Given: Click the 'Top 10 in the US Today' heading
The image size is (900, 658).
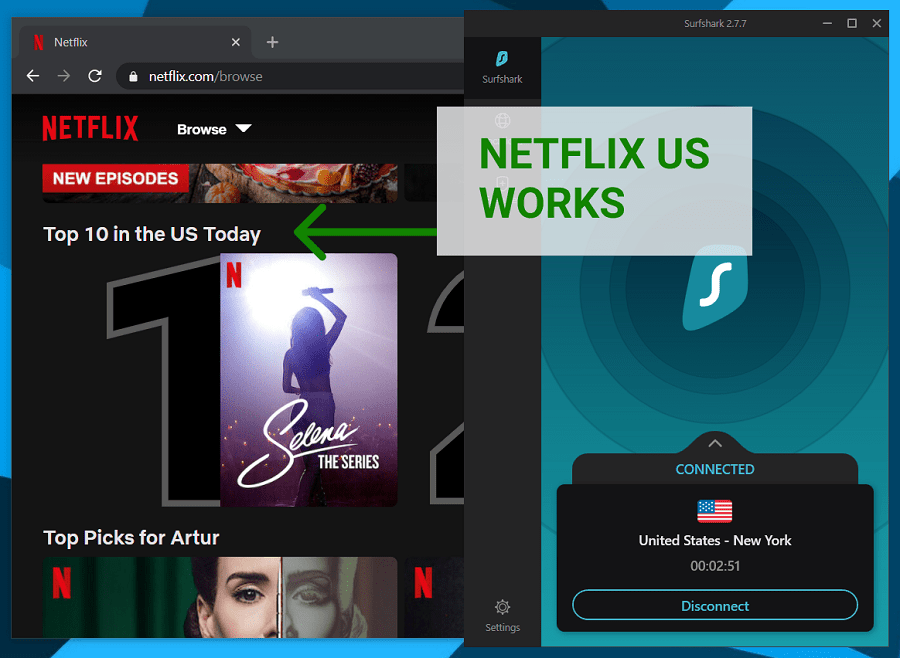Looking at the screenshot, I should click(x=152, y=234).
